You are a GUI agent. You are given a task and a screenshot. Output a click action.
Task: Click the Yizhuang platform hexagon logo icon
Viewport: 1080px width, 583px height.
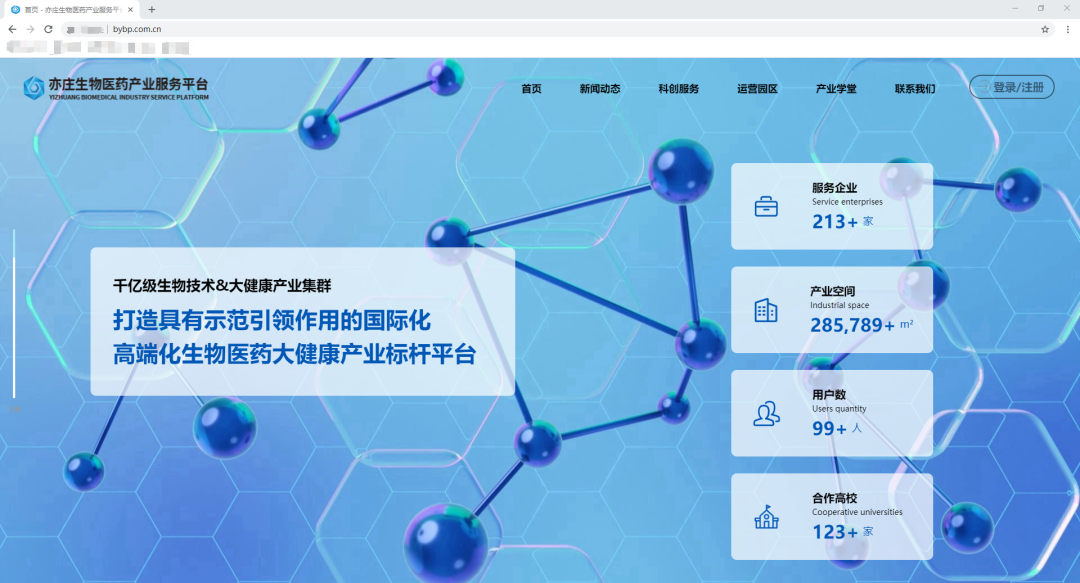[33, 88]
